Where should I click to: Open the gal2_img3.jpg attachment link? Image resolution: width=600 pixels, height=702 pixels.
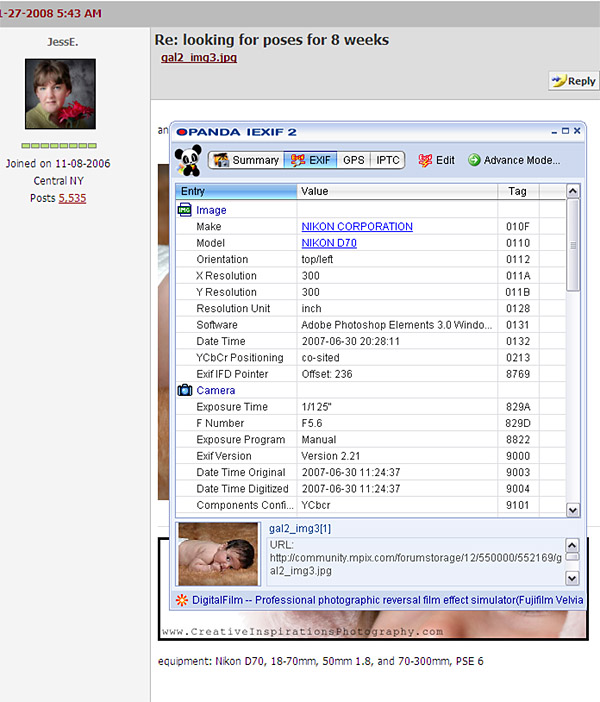pyautogui.click(x=199, y=57)
